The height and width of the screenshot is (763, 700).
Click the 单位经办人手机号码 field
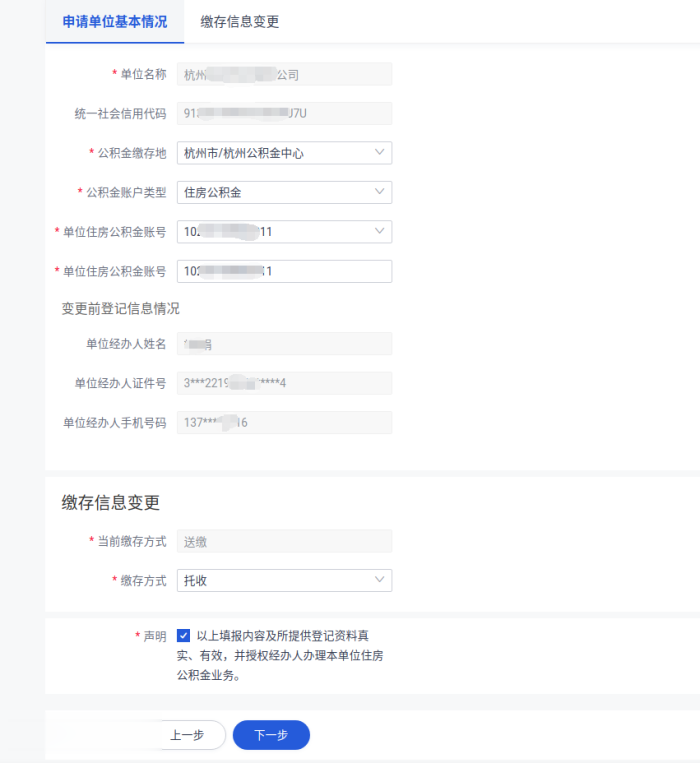284,422
